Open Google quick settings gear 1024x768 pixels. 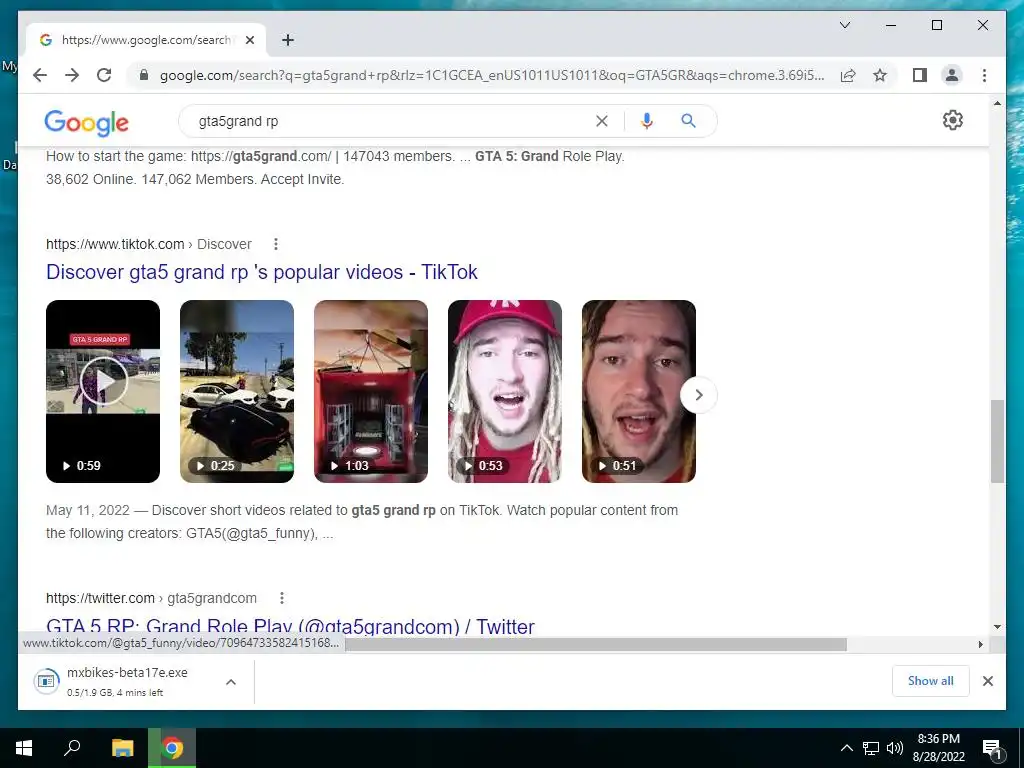coord(953,120)
